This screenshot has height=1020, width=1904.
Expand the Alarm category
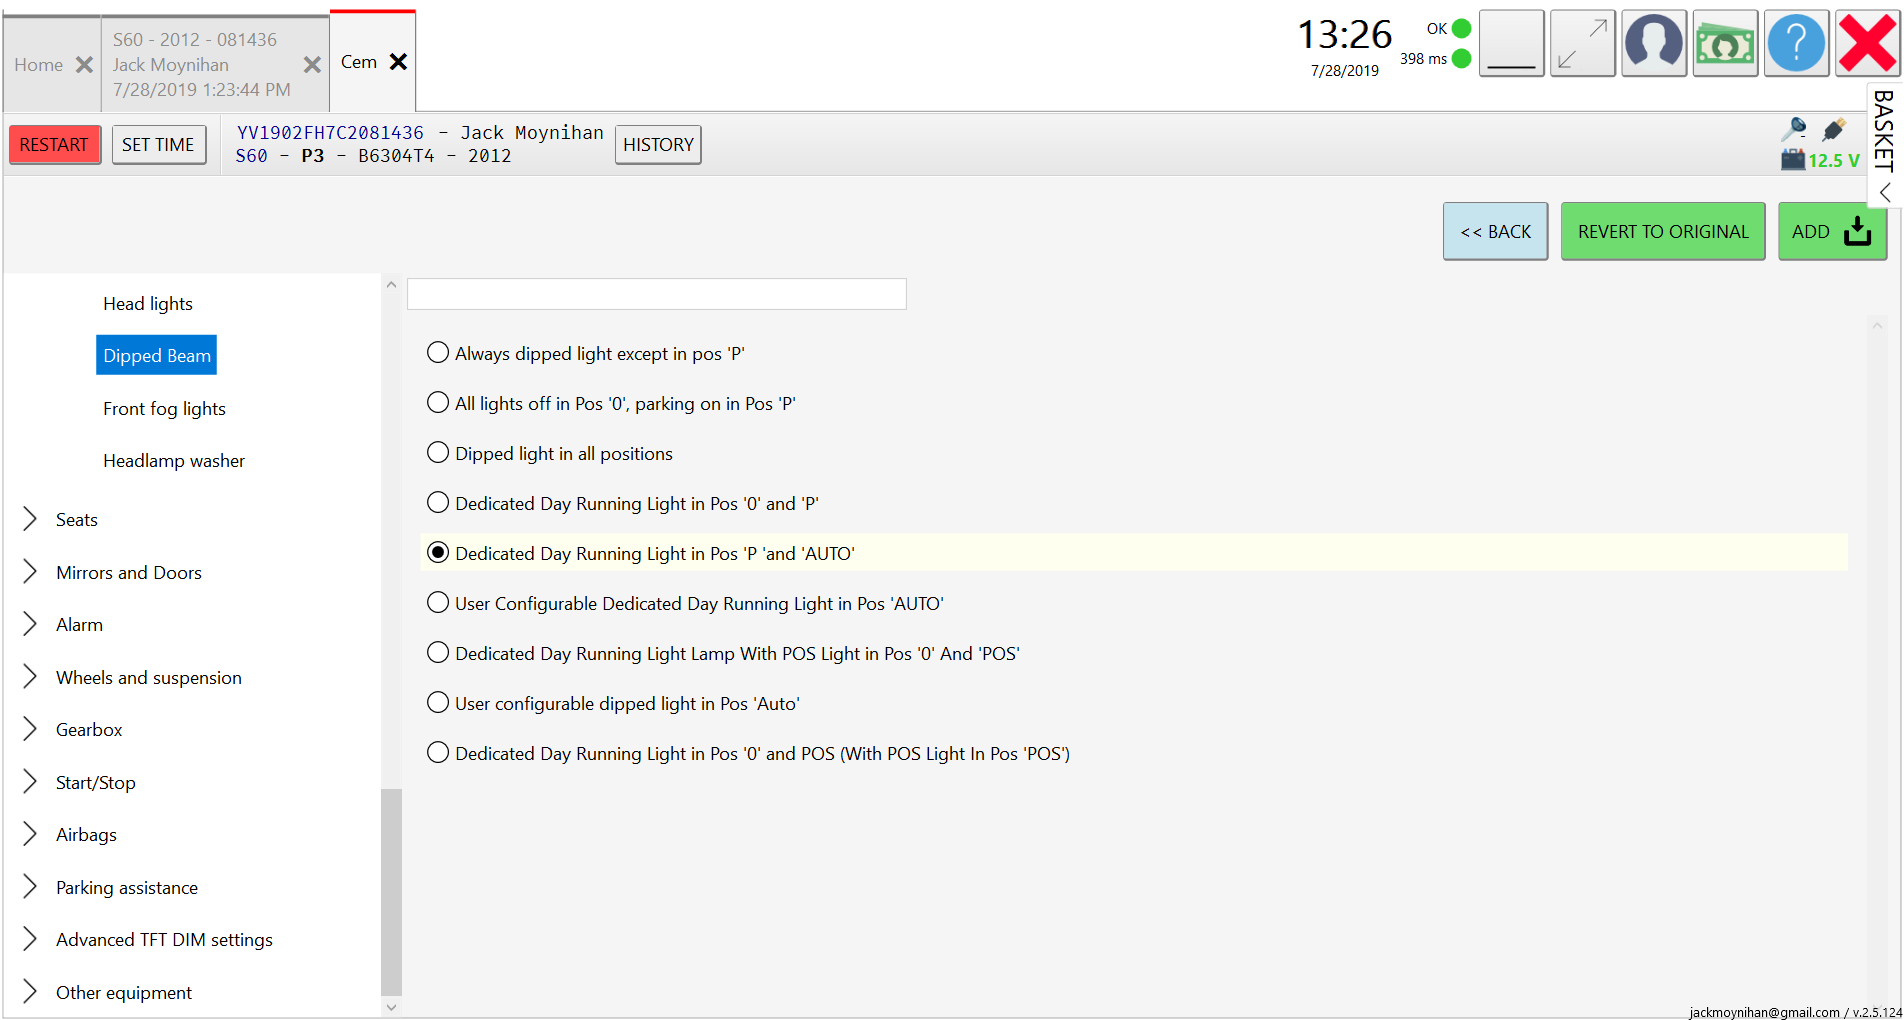(x=30, y=624)
